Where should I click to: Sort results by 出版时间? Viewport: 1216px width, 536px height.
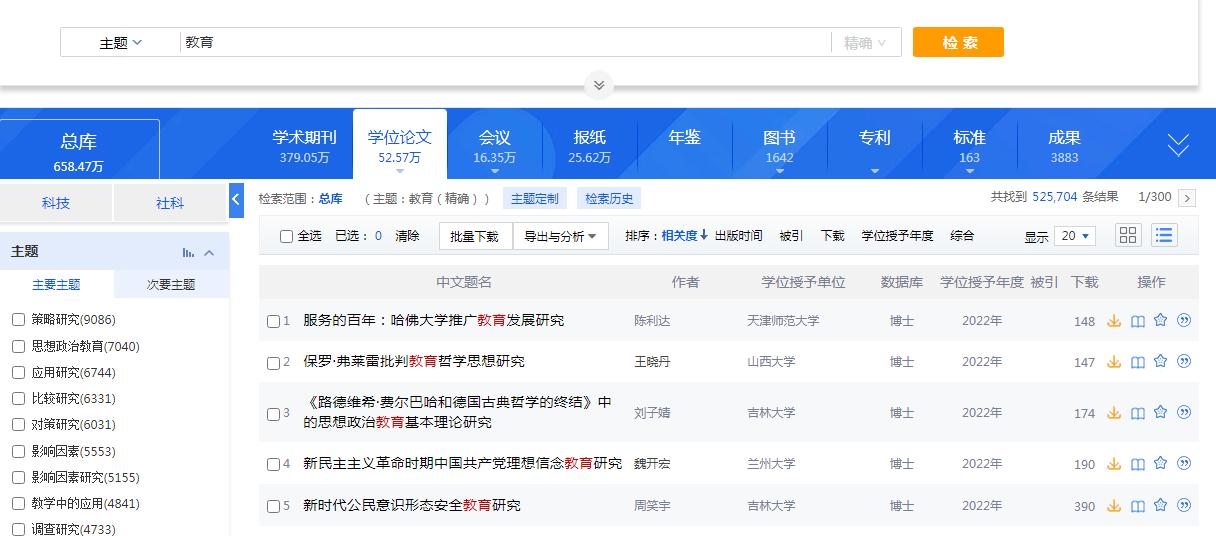[738, 236]
